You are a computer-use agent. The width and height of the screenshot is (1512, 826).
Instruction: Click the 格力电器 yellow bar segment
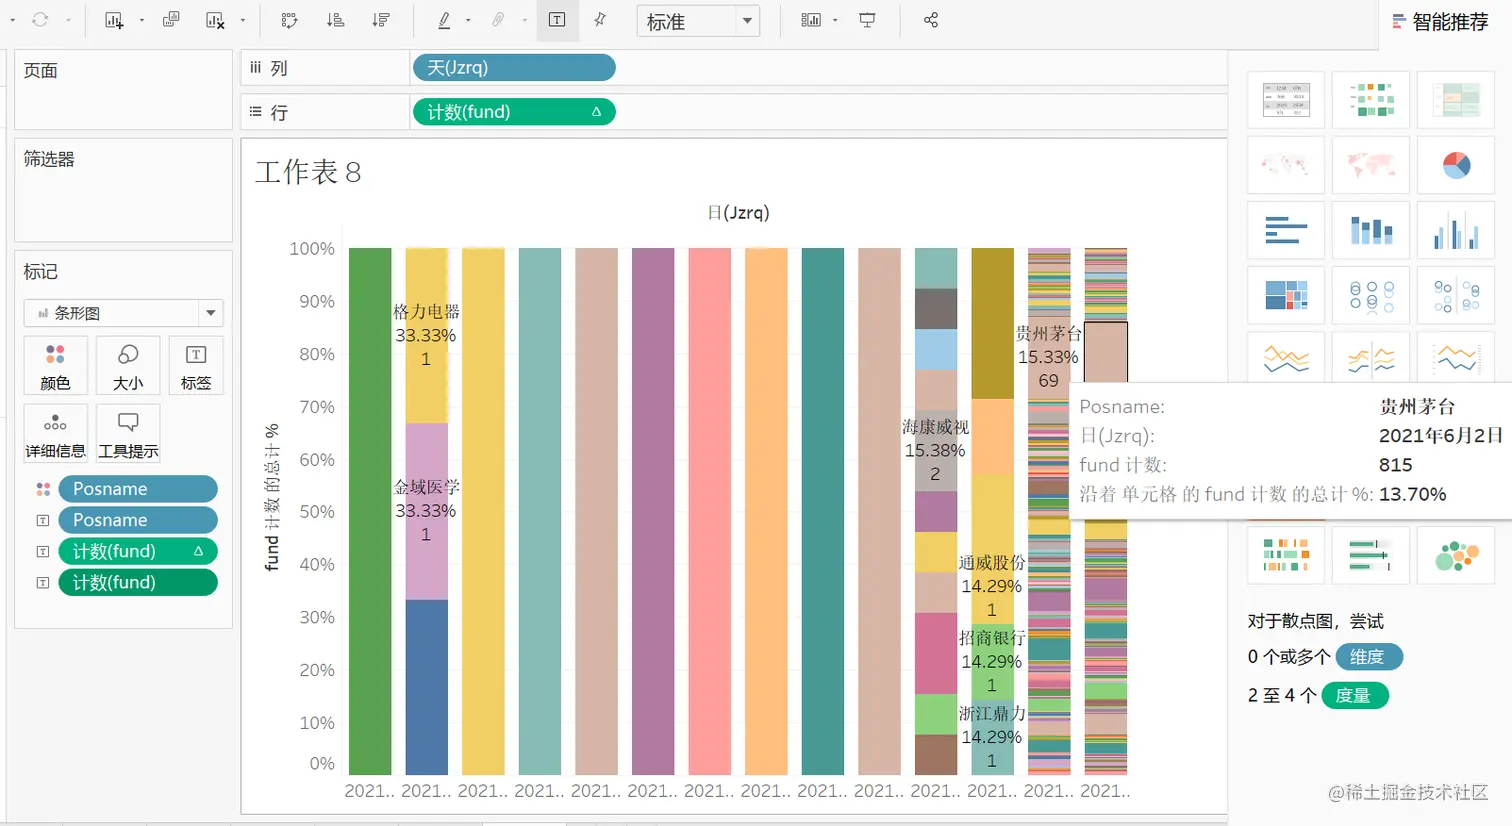[x=427, y=335]
